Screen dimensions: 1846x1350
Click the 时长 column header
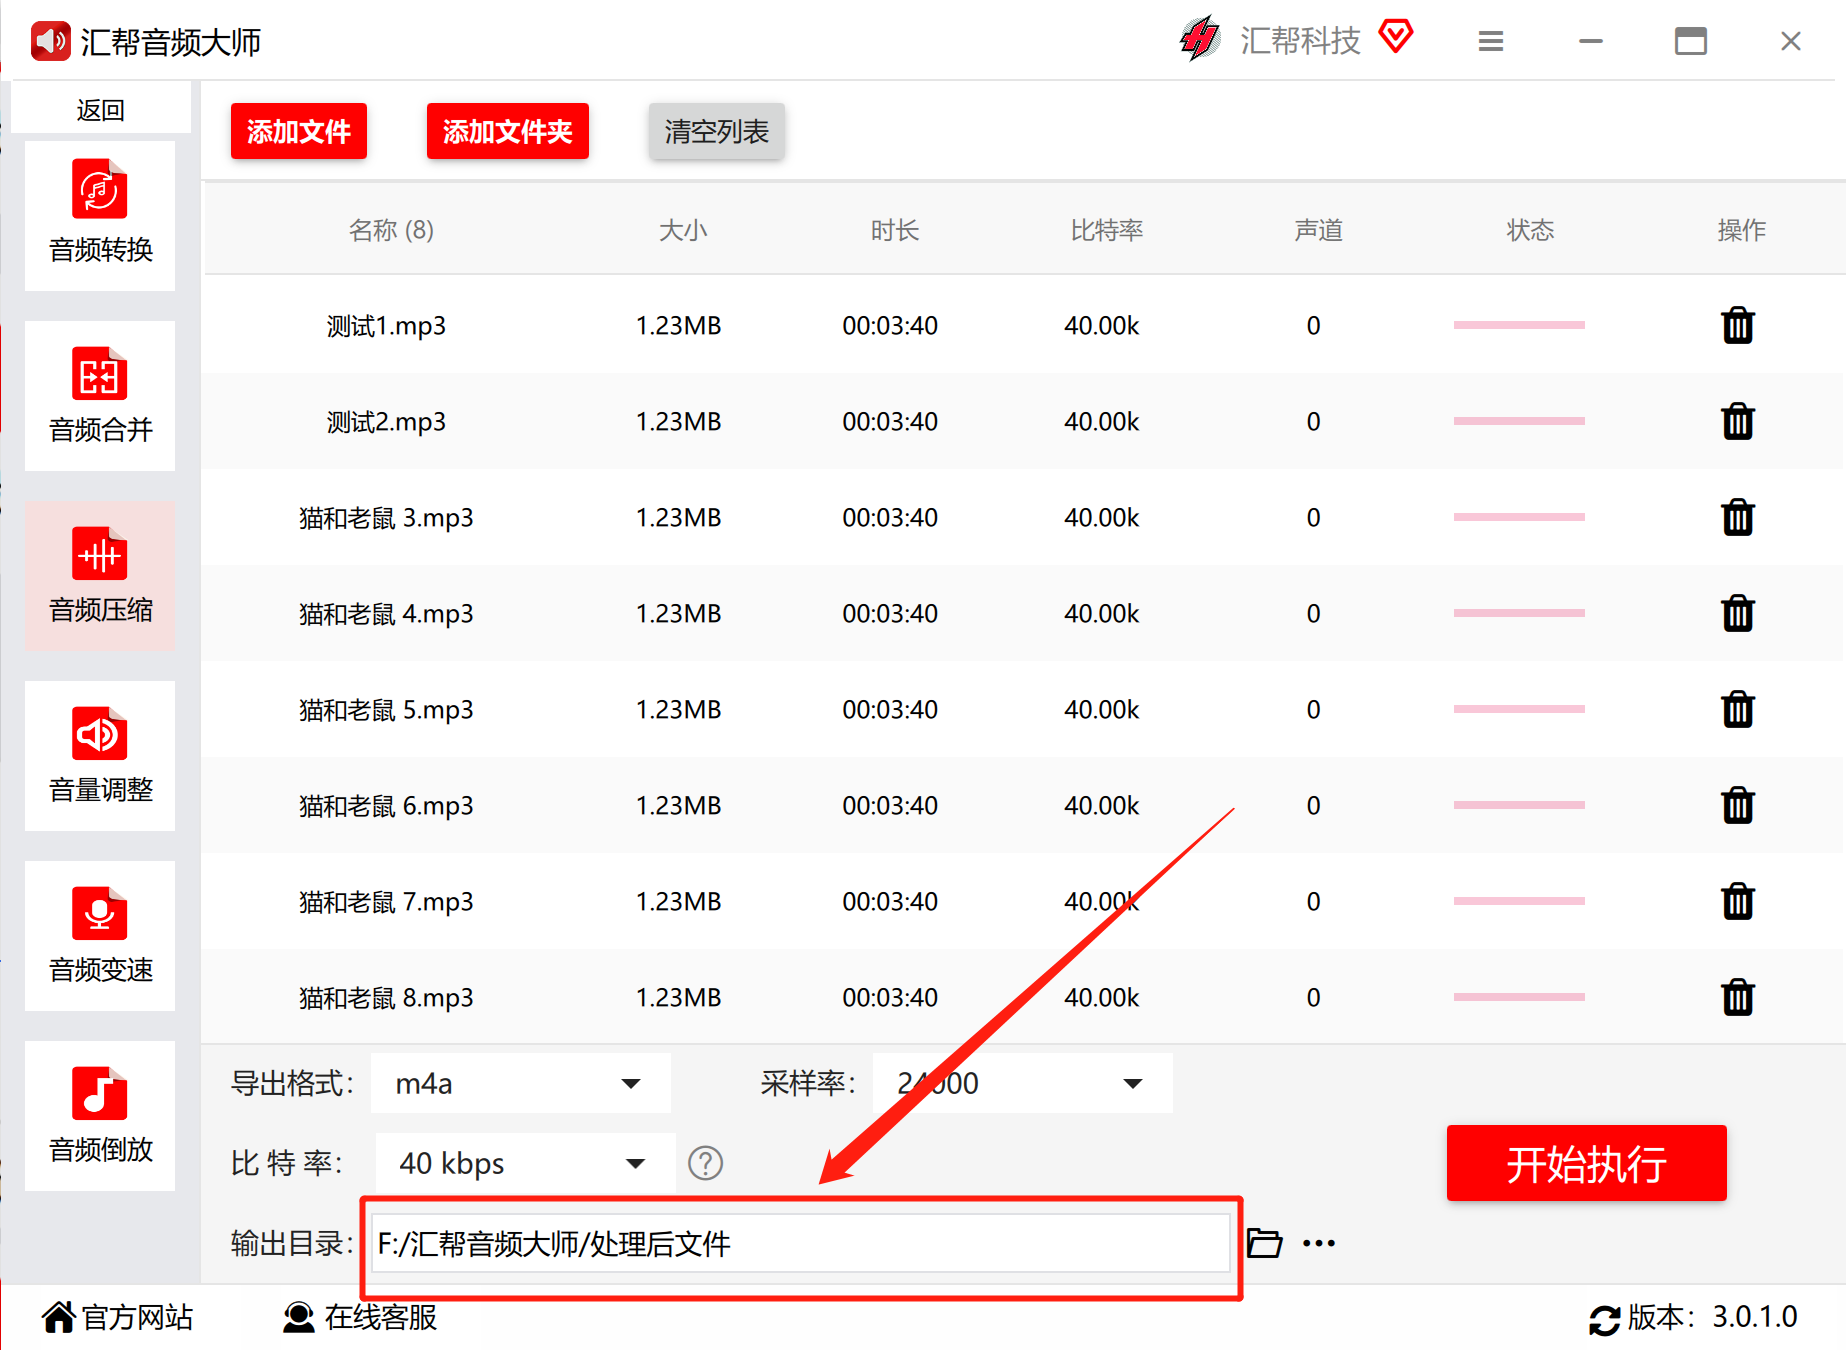click(x=895, y=230)
